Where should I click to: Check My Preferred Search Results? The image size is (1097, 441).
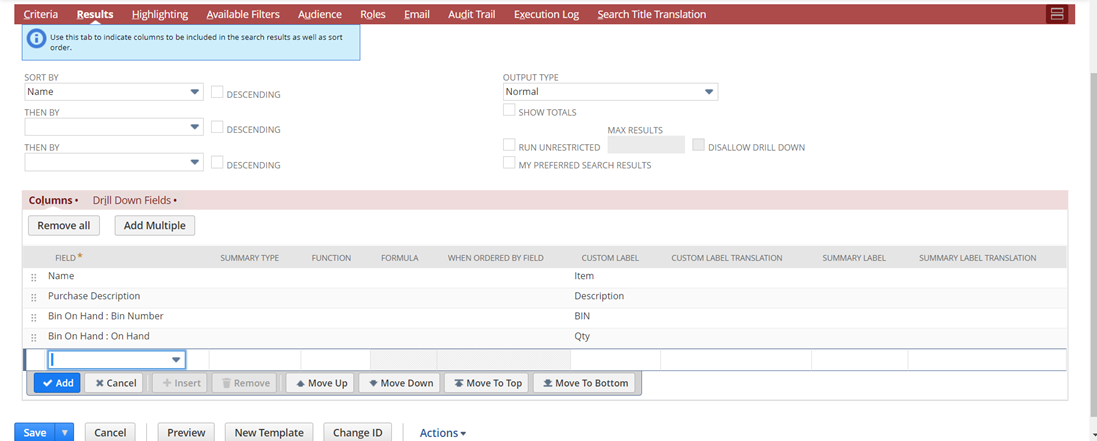coord(509,163)
